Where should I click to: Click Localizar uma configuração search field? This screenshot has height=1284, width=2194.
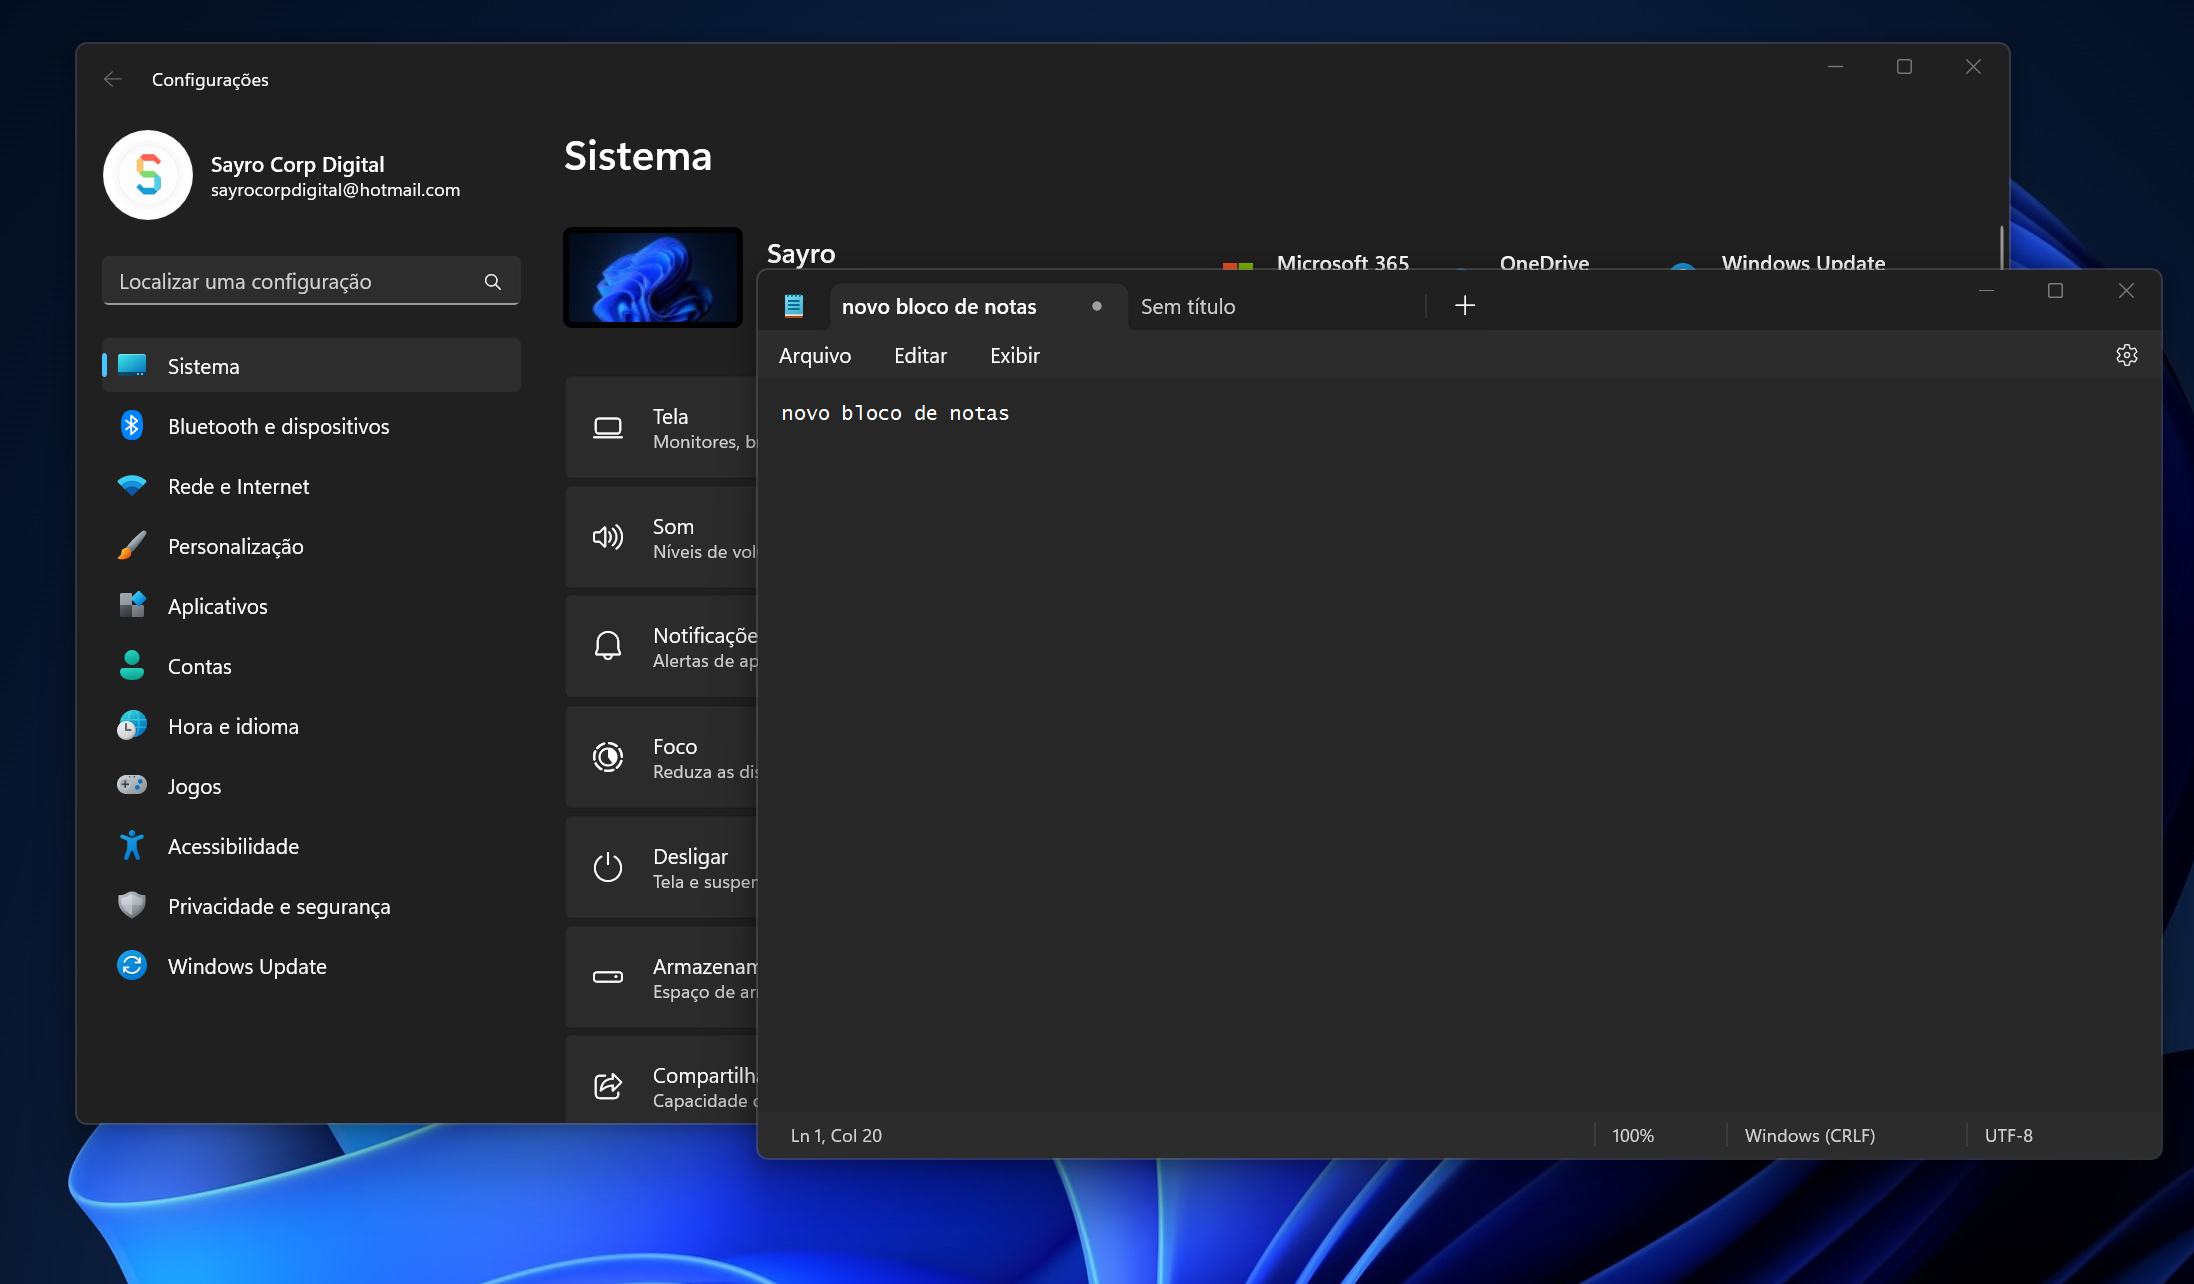click(x=311, y=282)
